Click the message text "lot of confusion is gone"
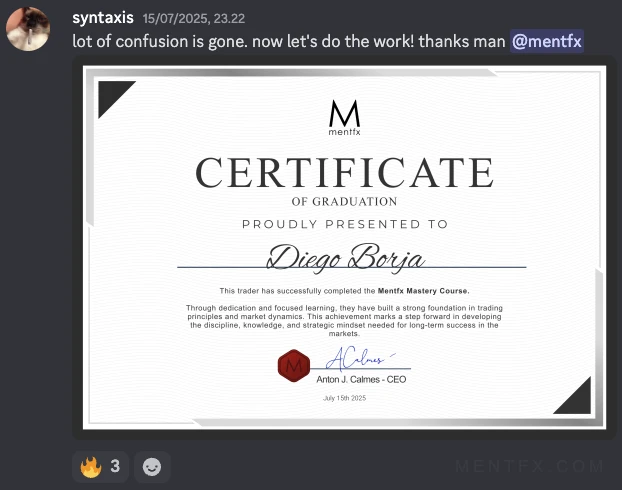Screen dimensions: 622x490 coord(159,42)
